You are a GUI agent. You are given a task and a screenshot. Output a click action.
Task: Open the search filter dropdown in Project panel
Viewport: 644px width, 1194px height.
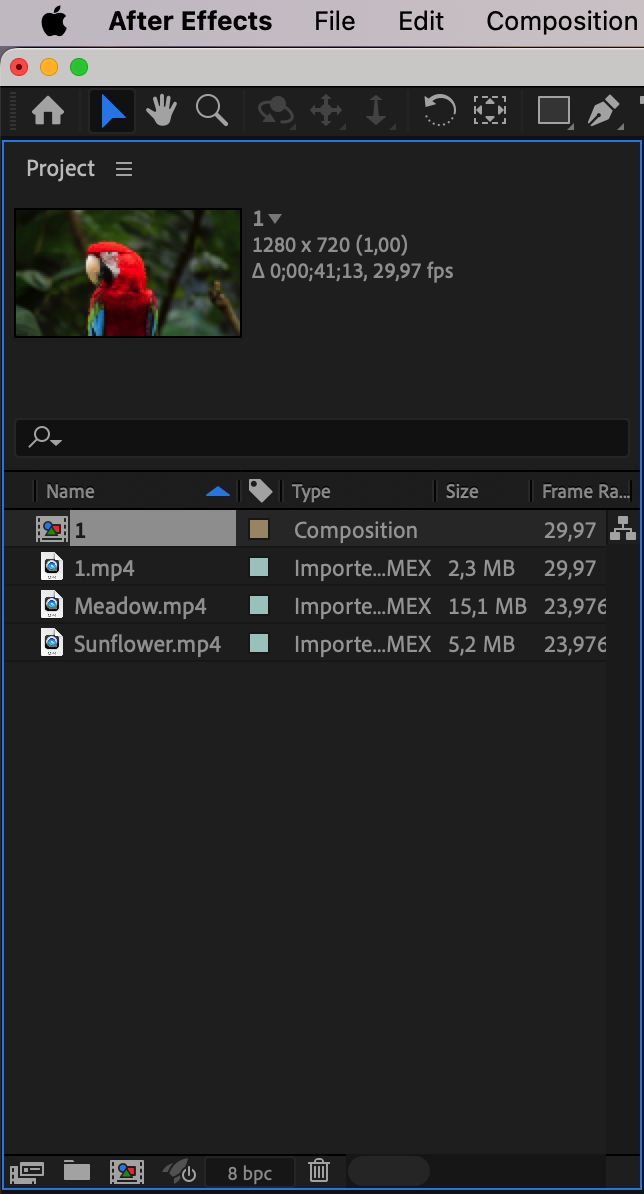click(x=45, y=438)
